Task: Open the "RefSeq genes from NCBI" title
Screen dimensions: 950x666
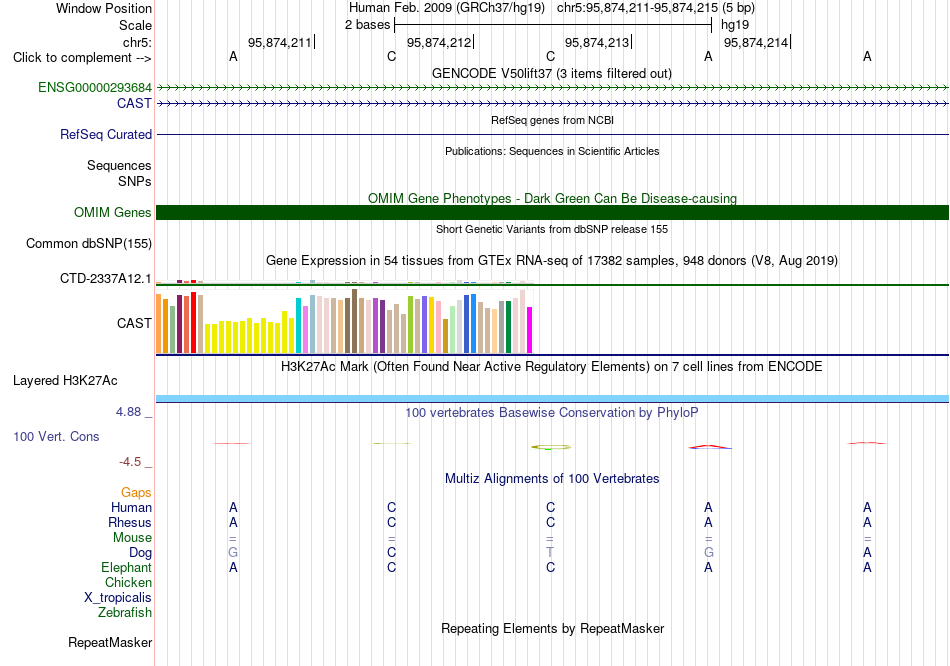Action: click(552, 120)
